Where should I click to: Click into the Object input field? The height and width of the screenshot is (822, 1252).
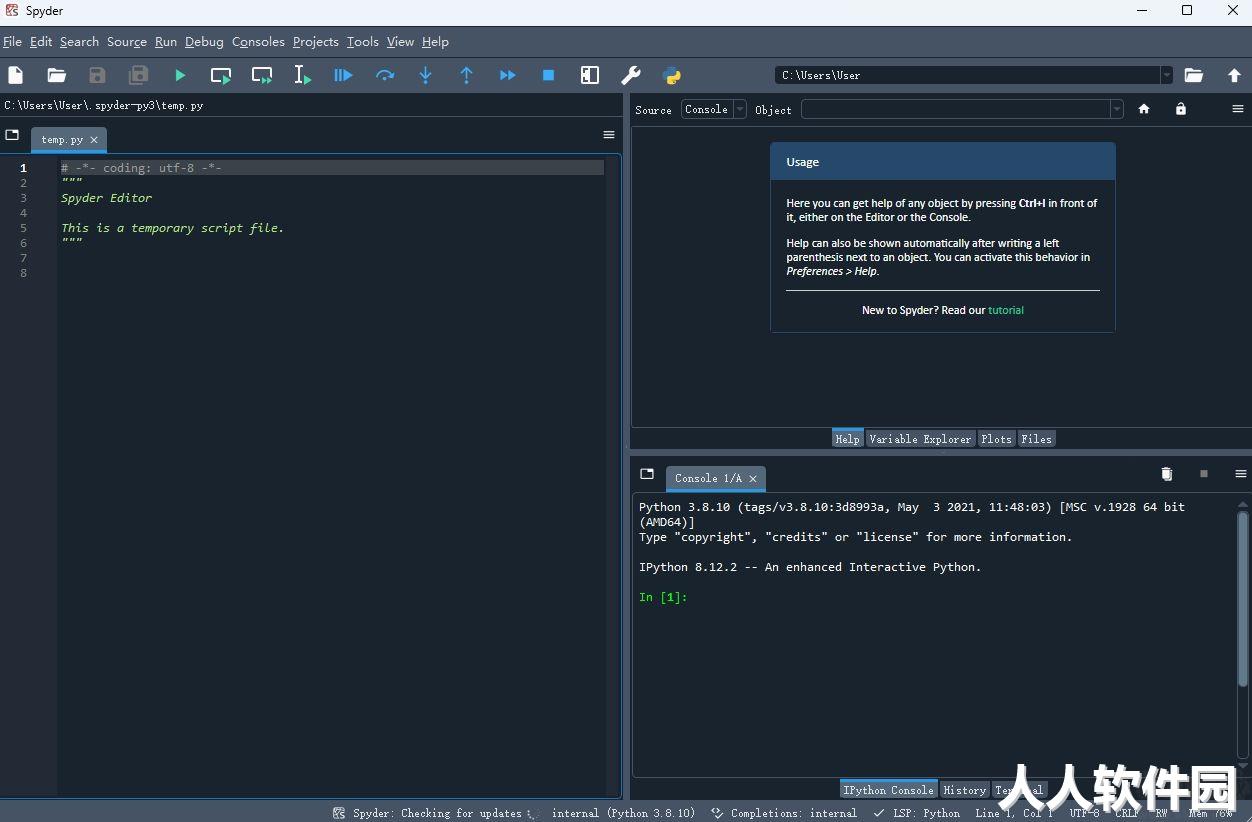point(956,109)
